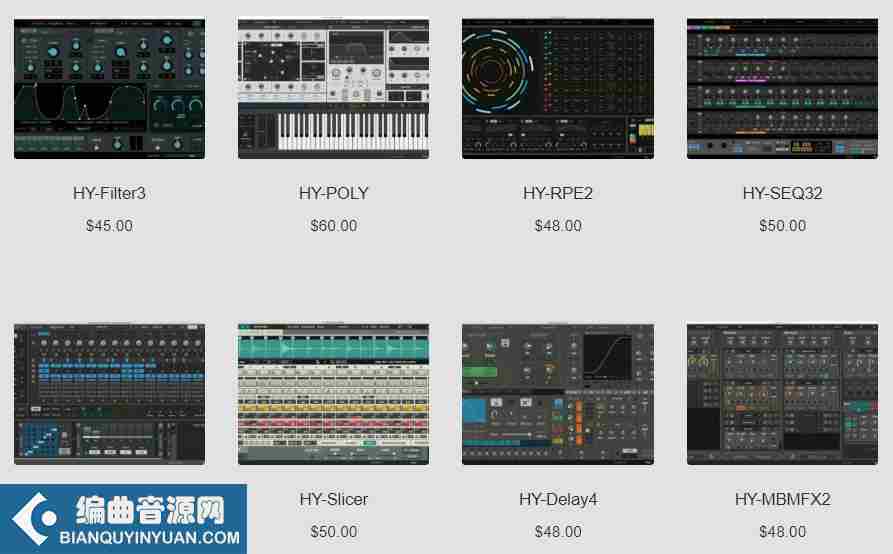Click the HY-Filter3 product title

(109, 194)
